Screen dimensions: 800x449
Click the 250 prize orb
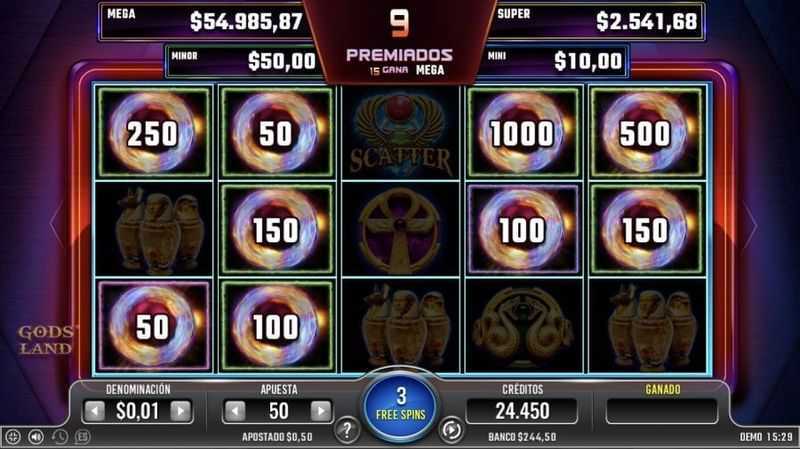(x=153, y=133)
